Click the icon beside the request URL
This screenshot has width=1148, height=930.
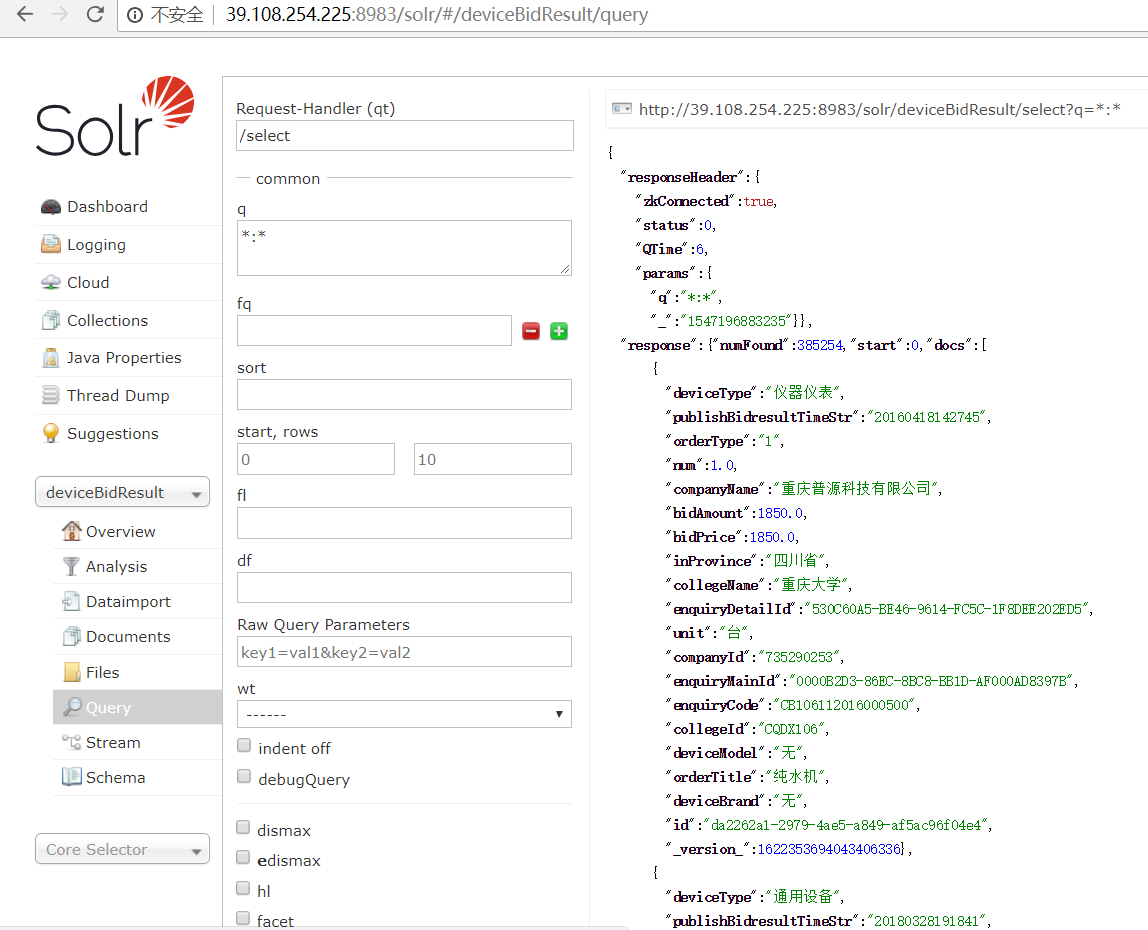point(622,109)
